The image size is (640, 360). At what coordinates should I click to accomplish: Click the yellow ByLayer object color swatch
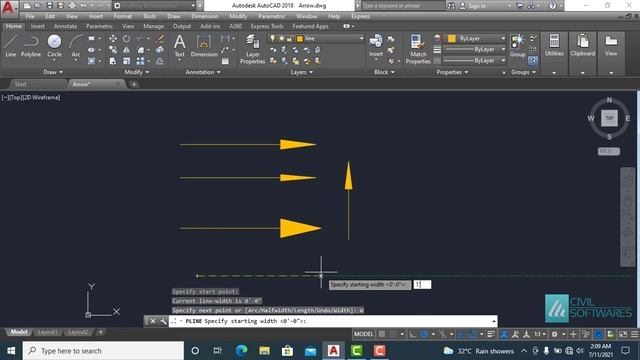[451, 38]
